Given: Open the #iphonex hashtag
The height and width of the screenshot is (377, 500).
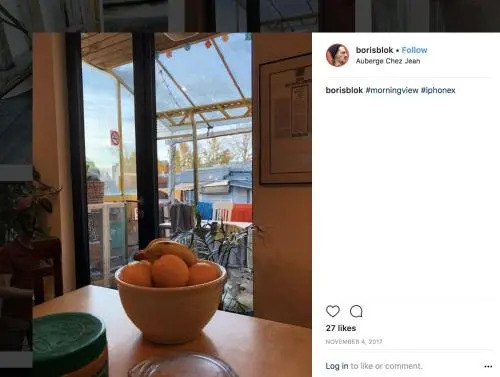Looking at the screenshot, I should pyautogui.click(x=438, y=90).
